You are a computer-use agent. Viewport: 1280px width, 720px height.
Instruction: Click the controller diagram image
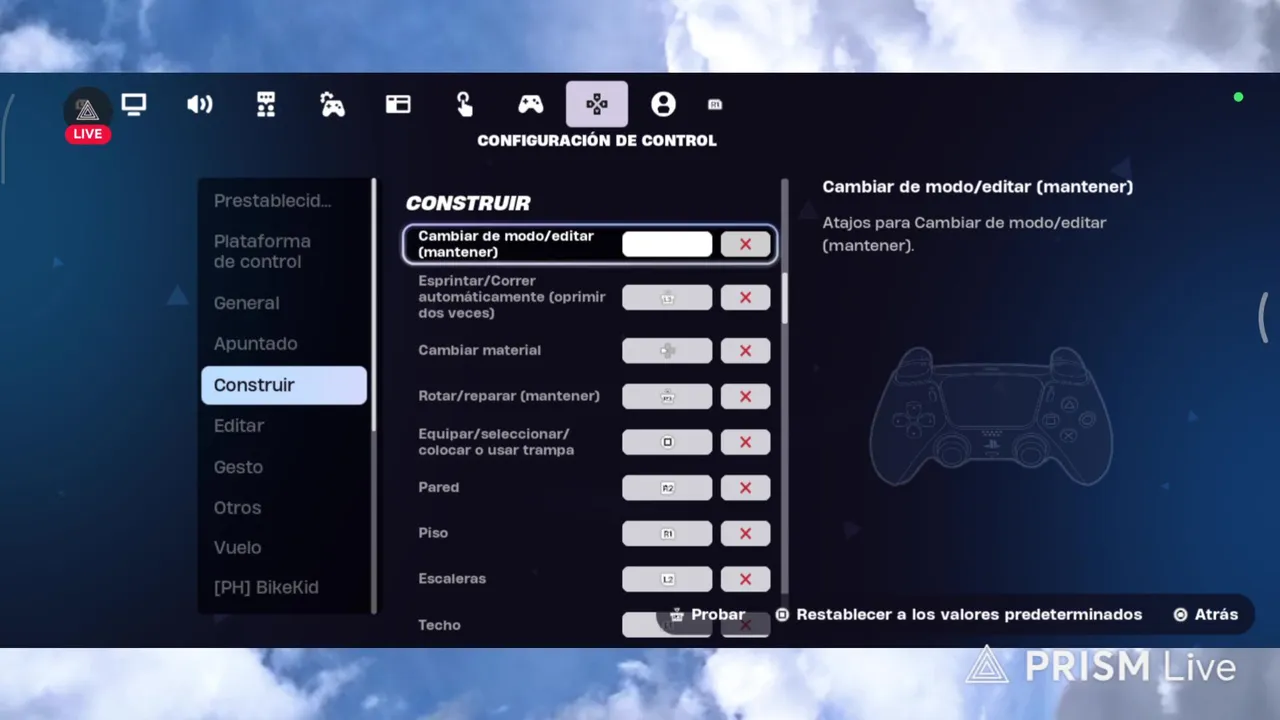pyautogui.click(x=991, y=416)
